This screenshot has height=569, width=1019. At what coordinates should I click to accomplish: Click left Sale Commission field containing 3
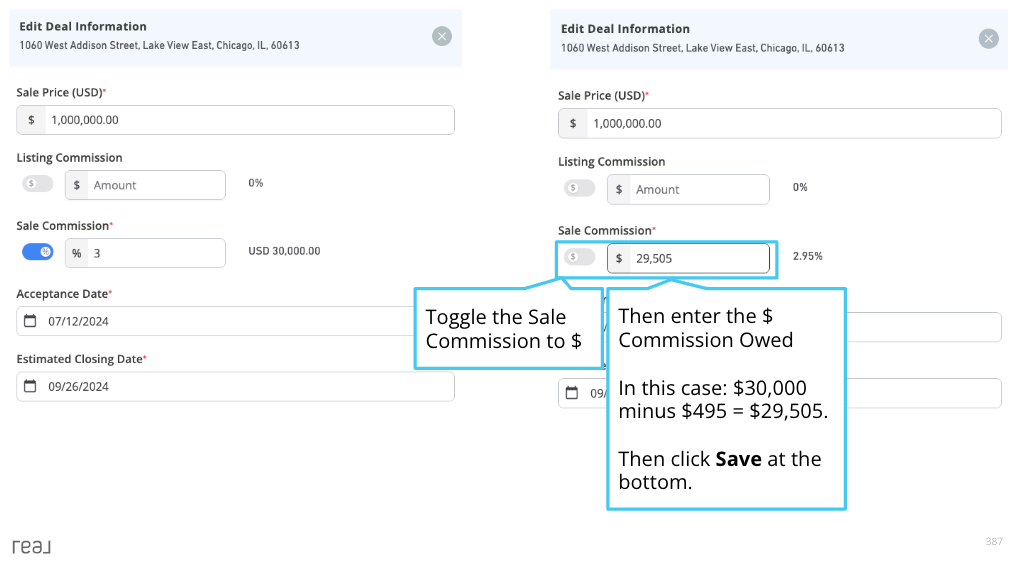(x=145, y=253)
